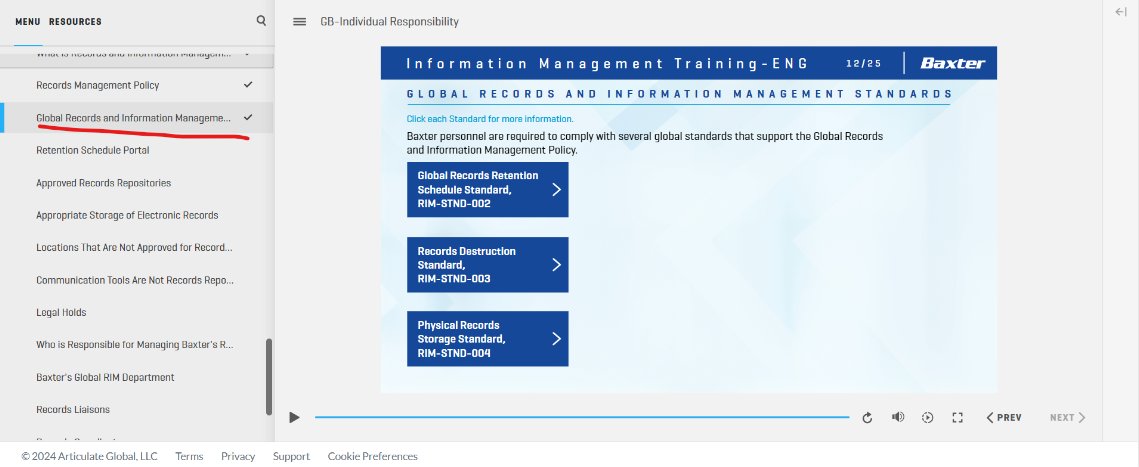Click the arrow chevron on Records Destruction Standard
The height and width of the screenshot is (467, 1139).
pos(556,264)
